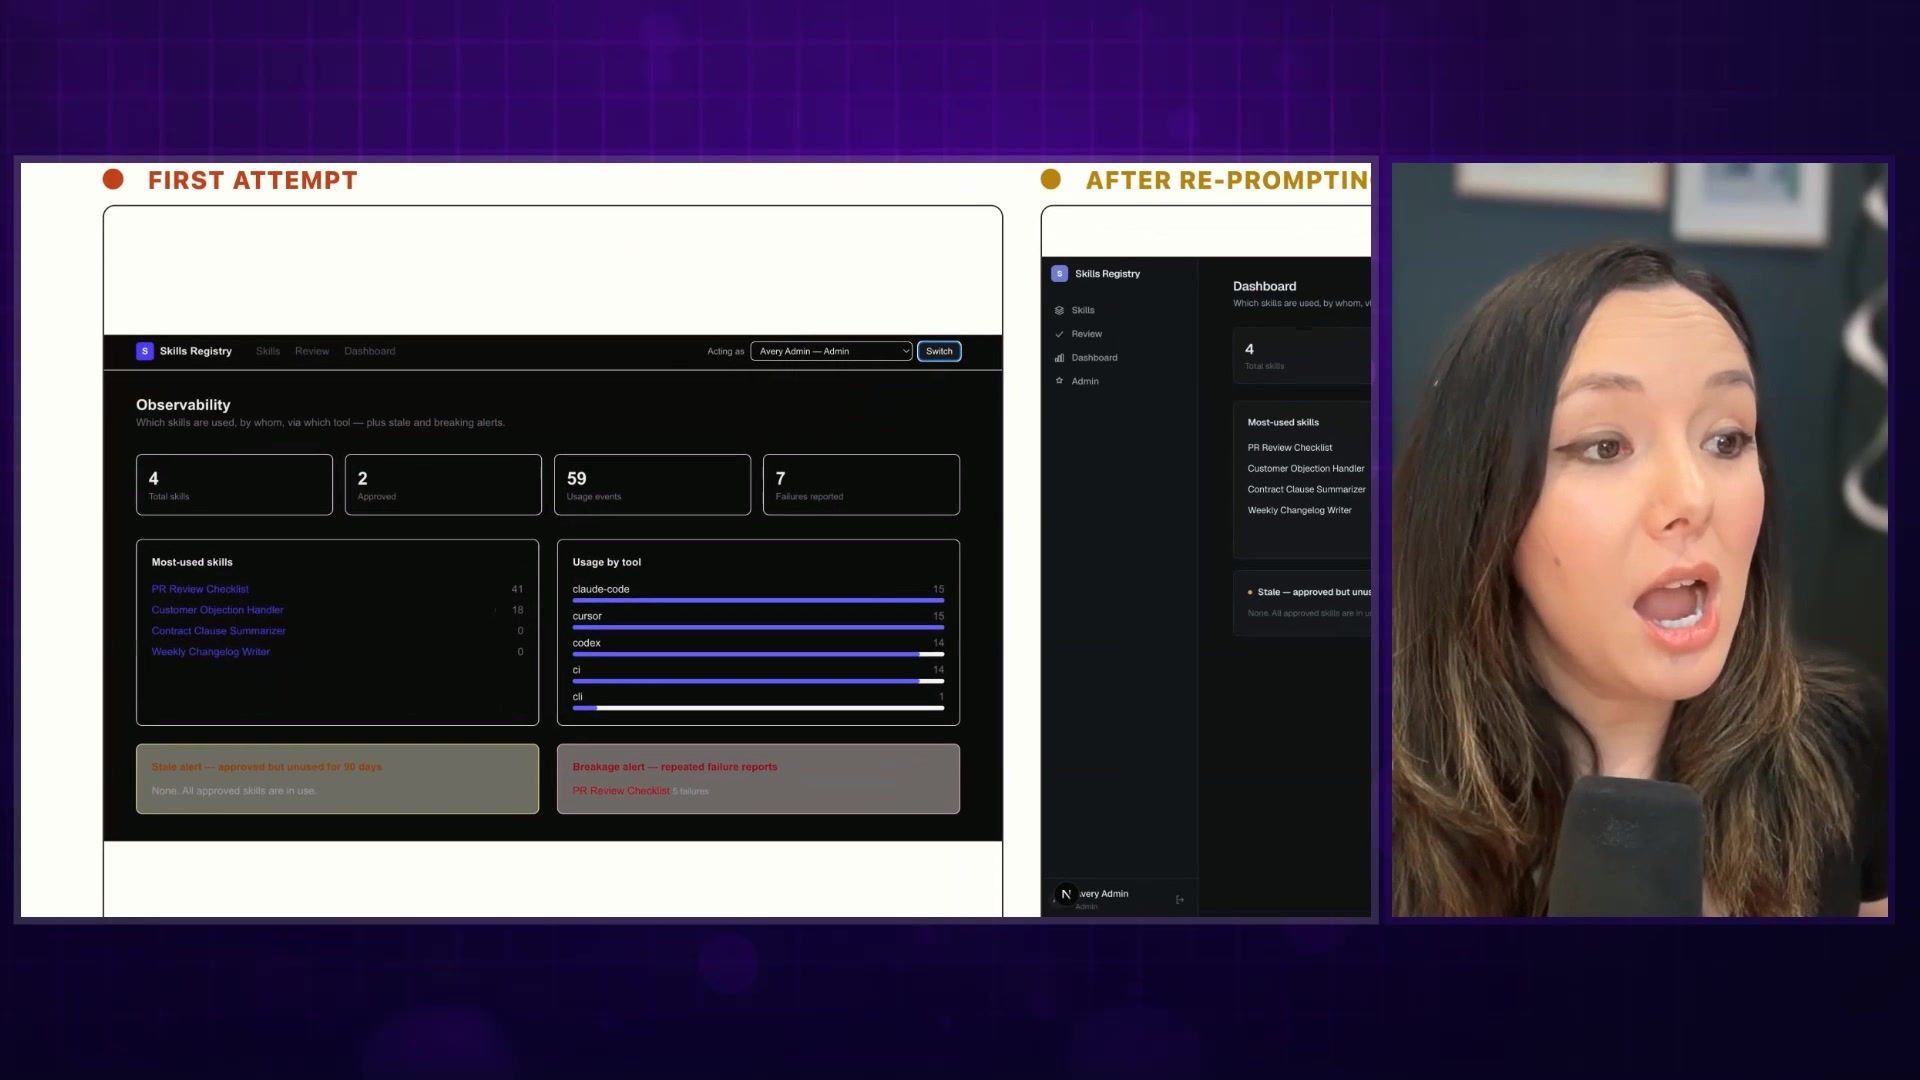Click the ci usage bar with value 14
Screen dimensions: 1920x1080
point(758,681)
